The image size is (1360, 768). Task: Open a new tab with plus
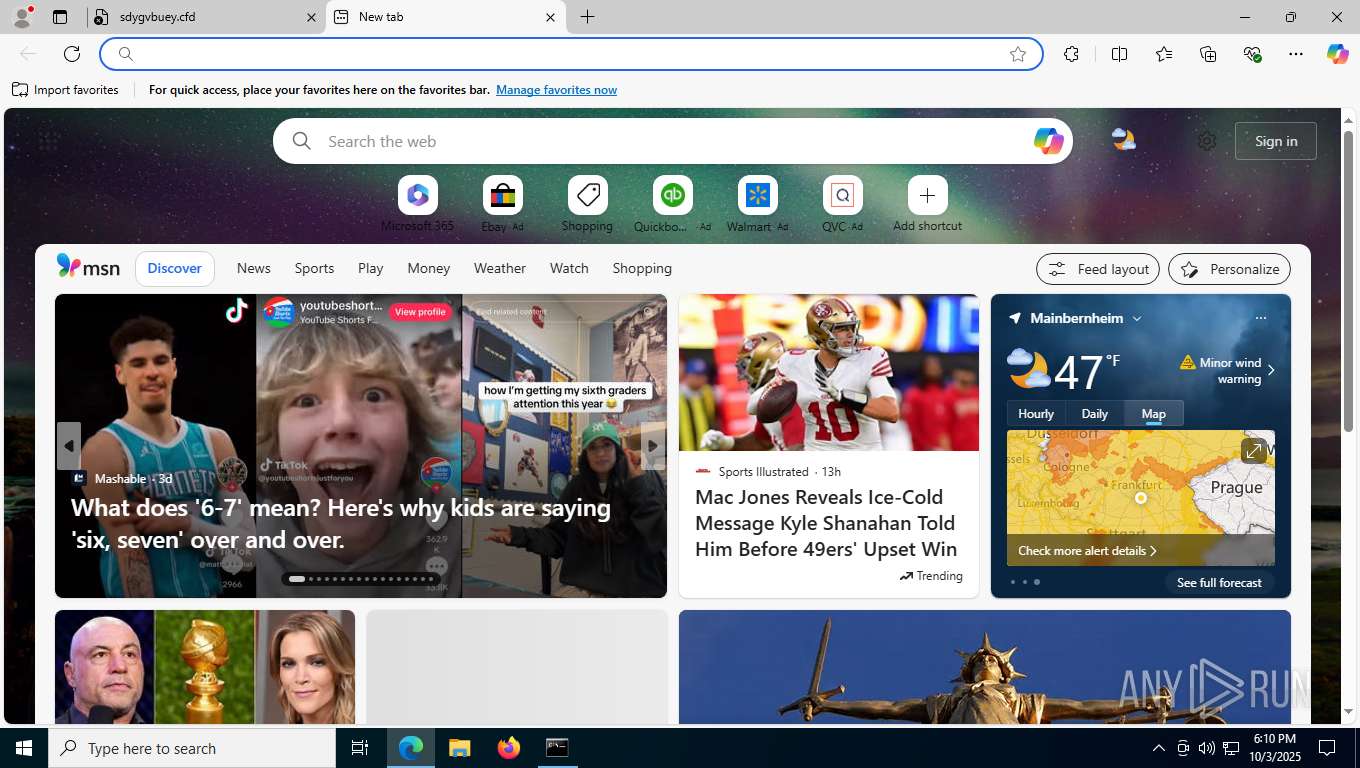click(x=588, y=17)
